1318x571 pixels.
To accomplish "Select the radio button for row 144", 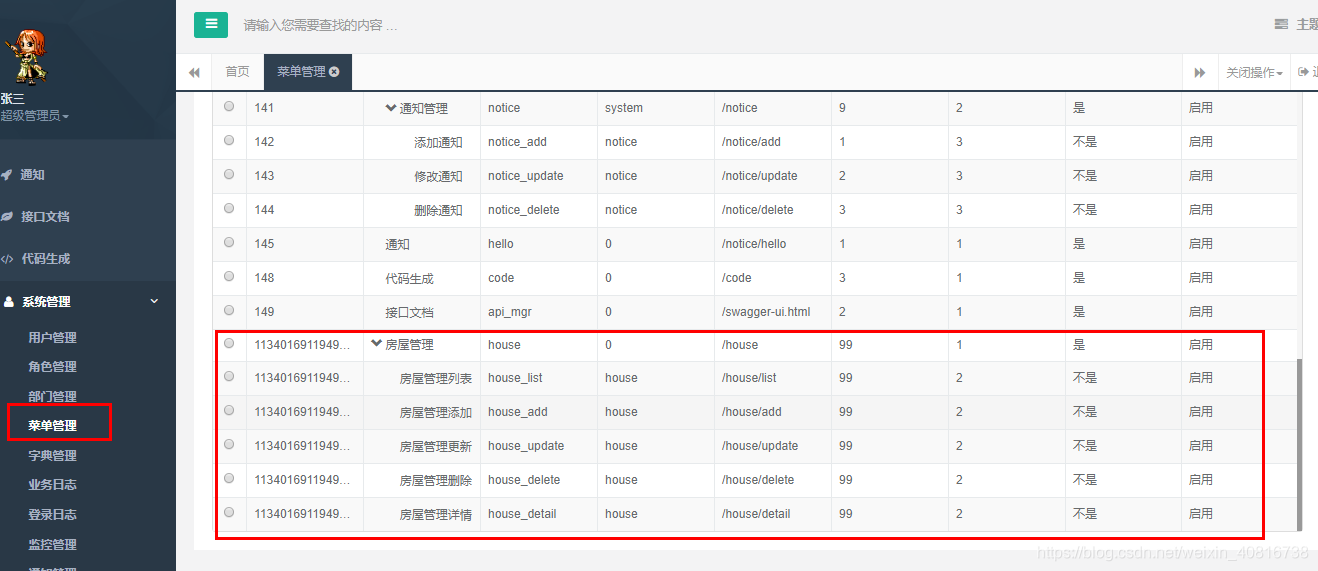I will (229, 208).
